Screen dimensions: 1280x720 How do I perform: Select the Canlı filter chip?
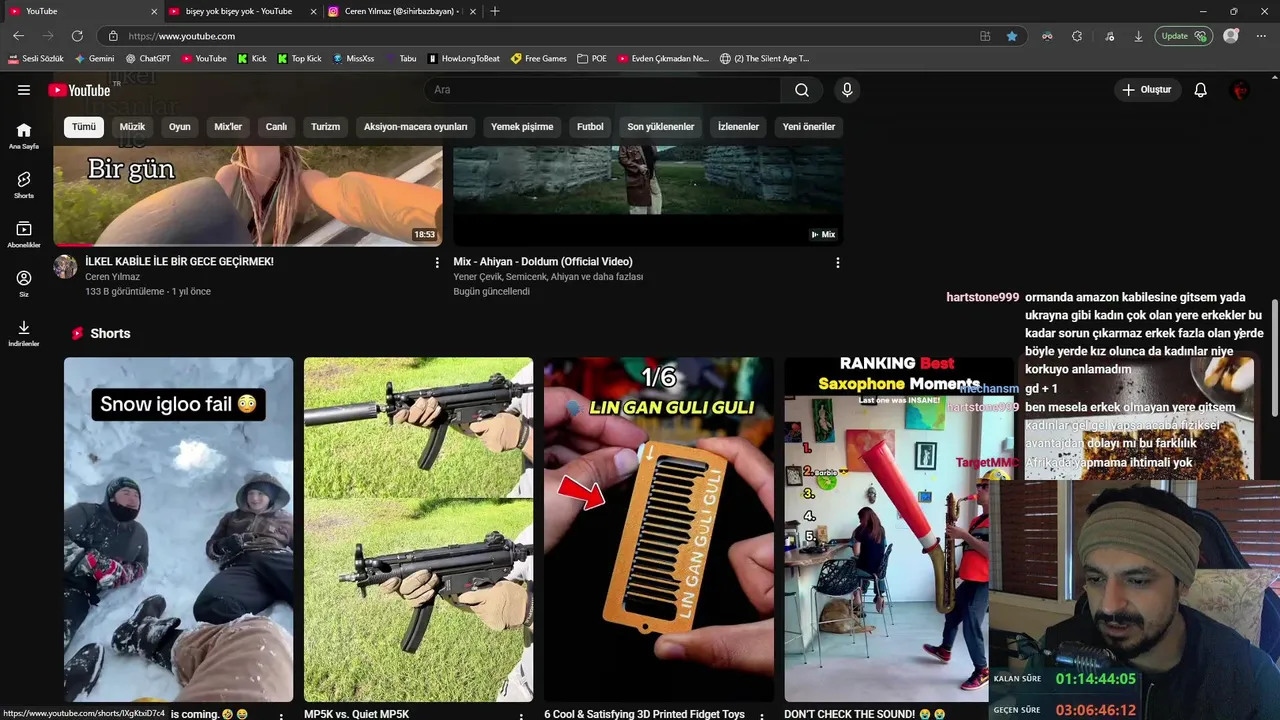click(276, 127)
